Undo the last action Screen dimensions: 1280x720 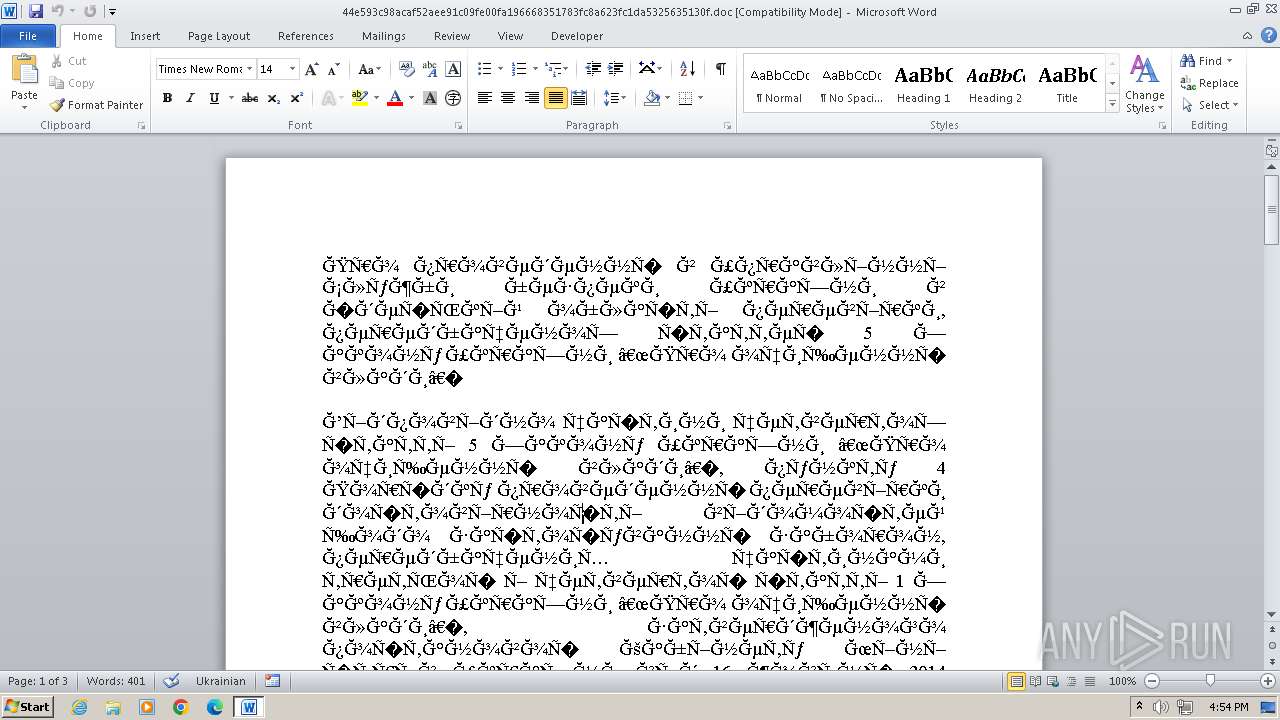coord(57,11)
